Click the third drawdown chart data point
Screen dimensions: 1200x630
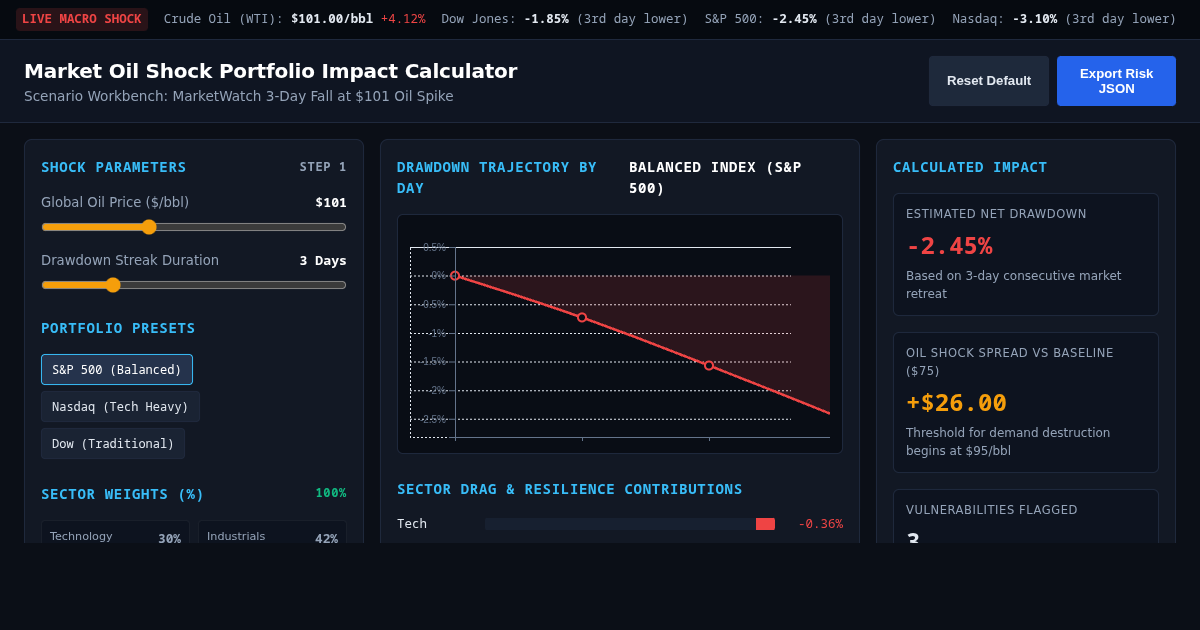coord(709,365)
